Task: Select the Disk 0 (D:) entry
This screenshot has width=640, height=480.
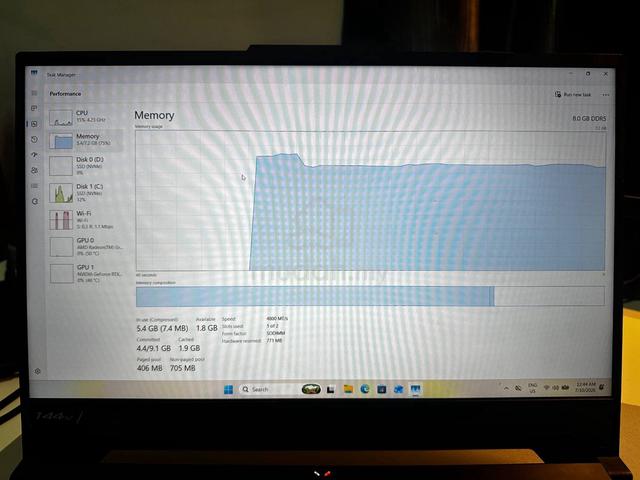Action: (85, 166)
